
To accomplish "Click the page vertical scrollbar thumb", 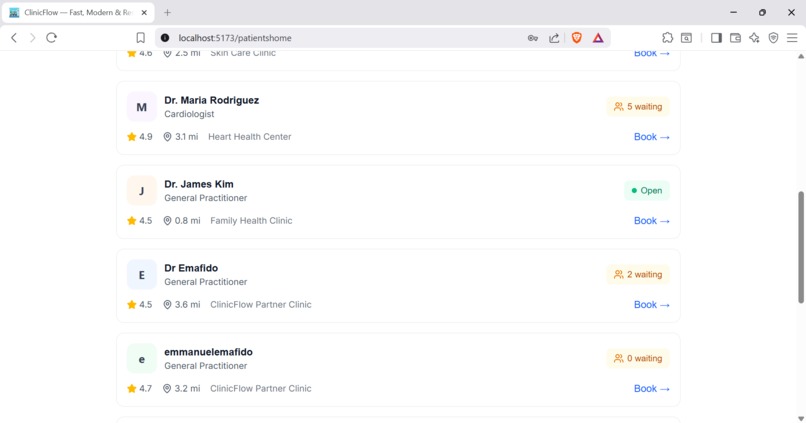I will (800, 247).
